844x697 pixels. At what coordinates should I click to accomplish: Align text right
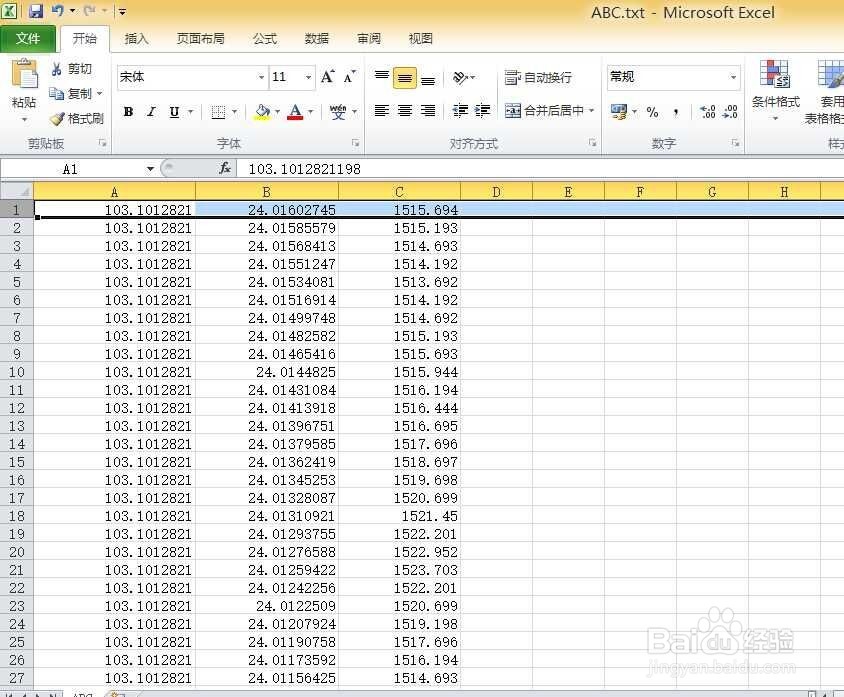click(x=428, y=111)
